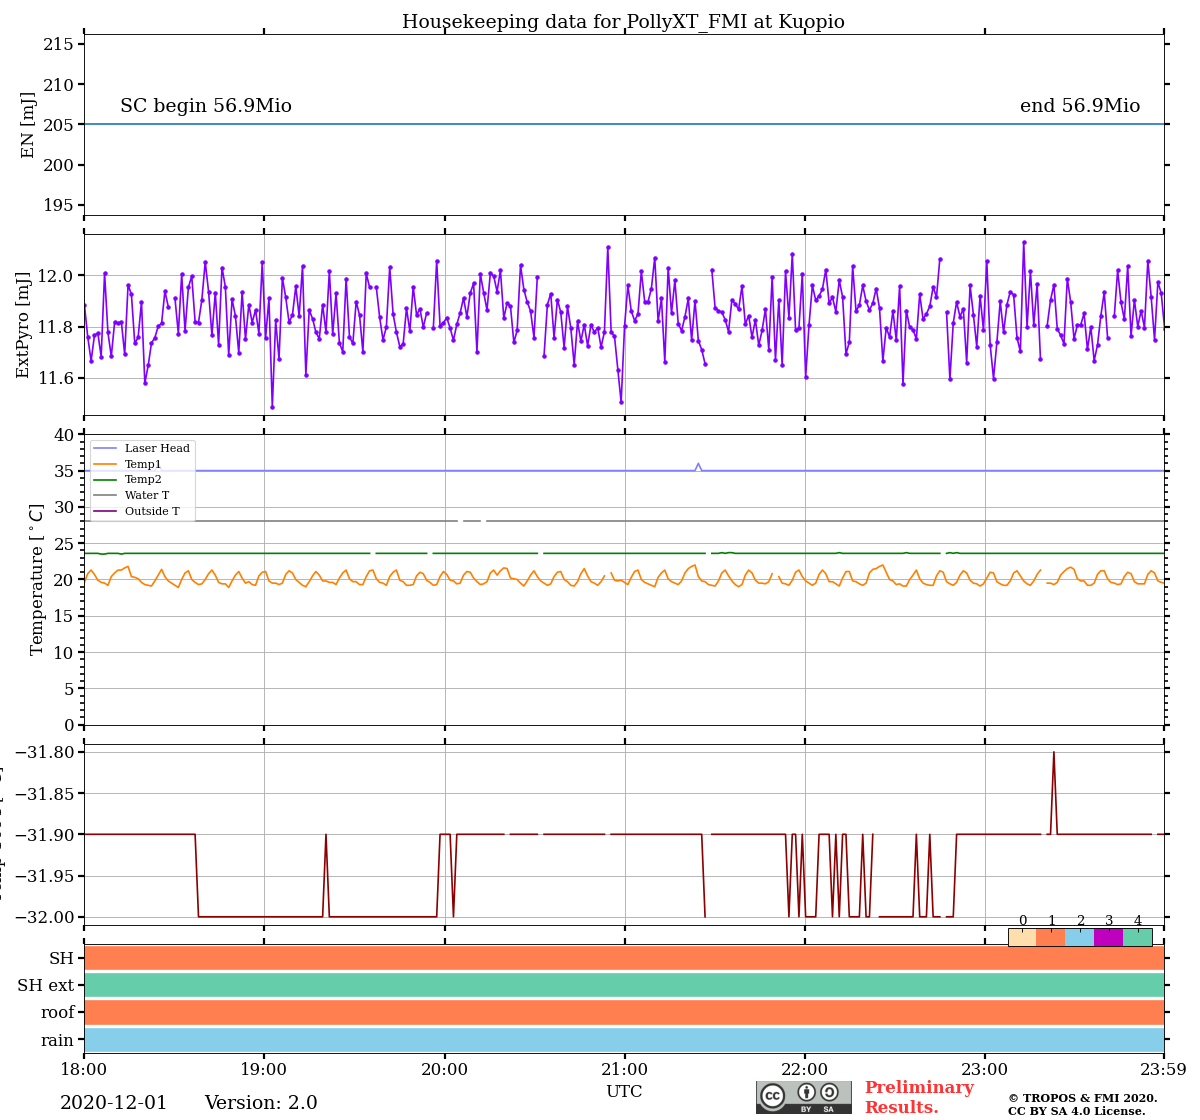Viewport: 1200px width, 1120px height.
Task: Click the 20:00 time axis tick label
Action: click(x=444, y=1069)
